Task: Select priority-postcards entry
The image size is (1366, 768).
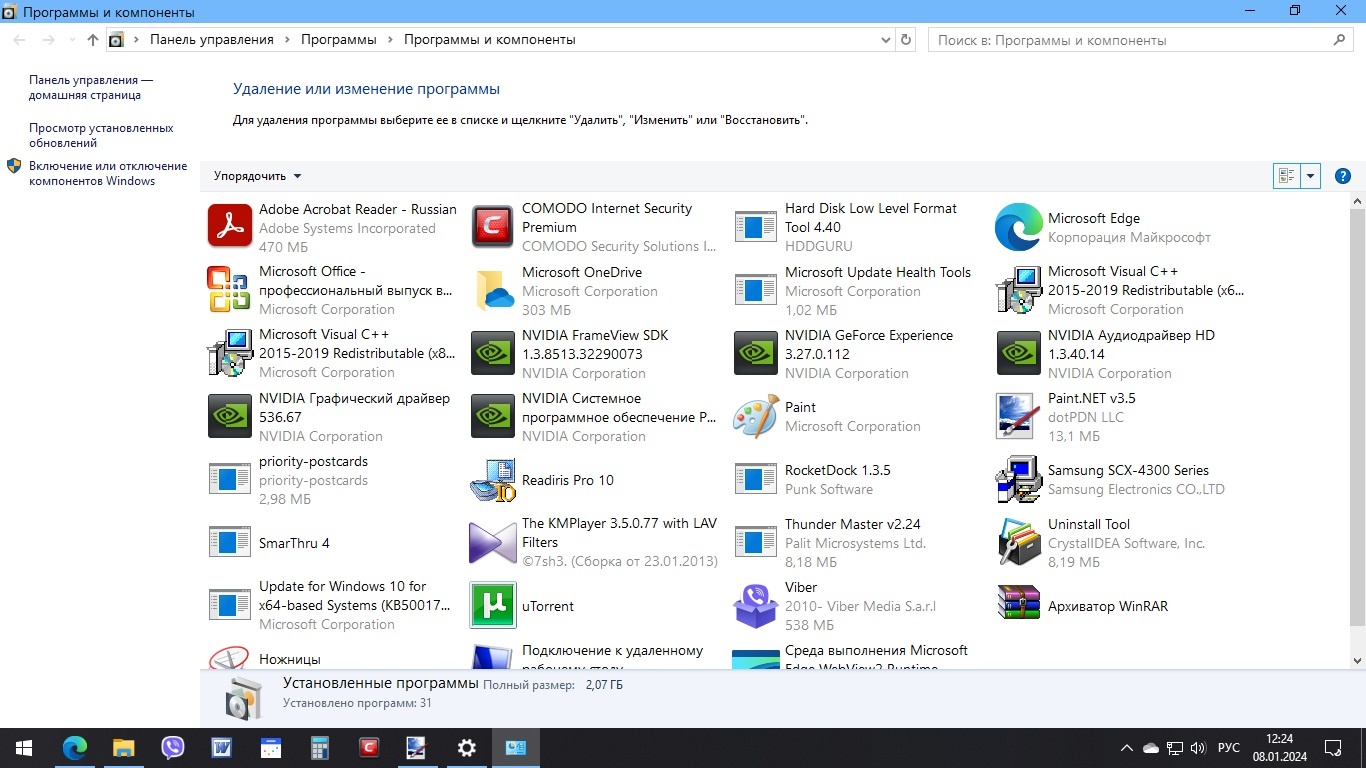Action: [331, 480]
